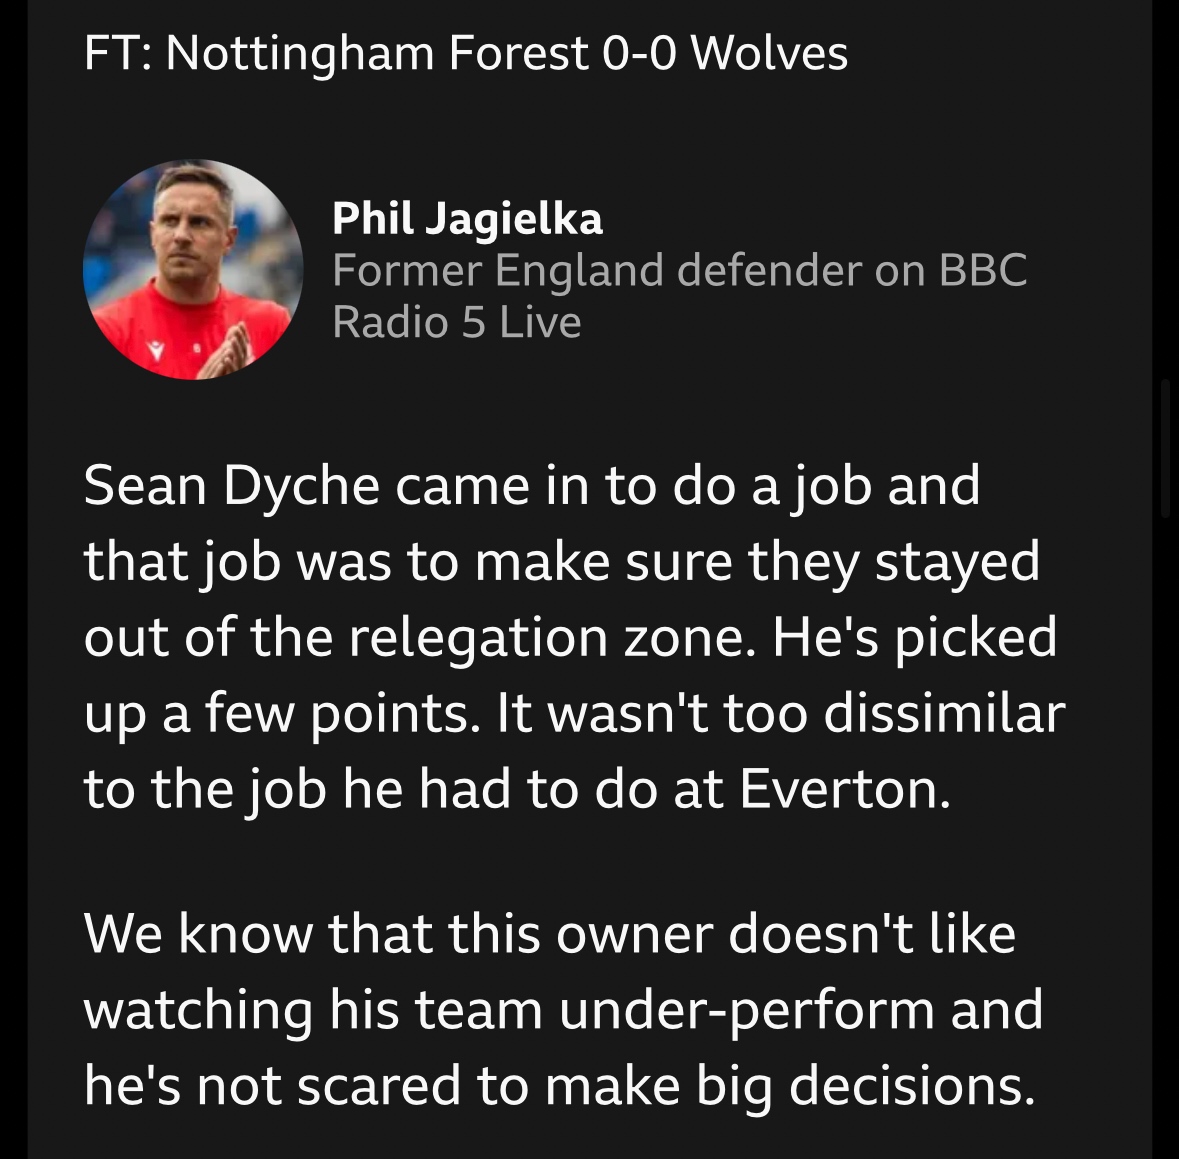This screenshot has width=1179, height=1159.
Task: Click the word 'Everton' in the first paragraph
Action: tap(845, 790)
